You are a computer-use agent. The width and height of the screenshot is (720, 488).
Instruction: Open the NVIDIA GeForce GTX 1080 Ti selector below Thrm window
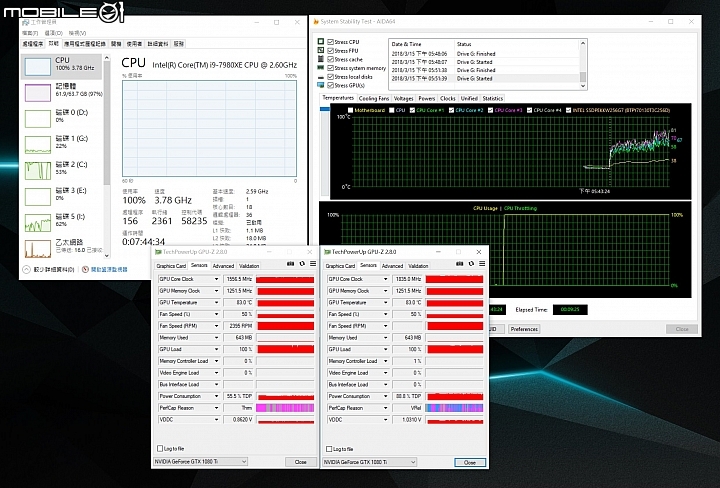pyautogui.click(x=200, y=461)
